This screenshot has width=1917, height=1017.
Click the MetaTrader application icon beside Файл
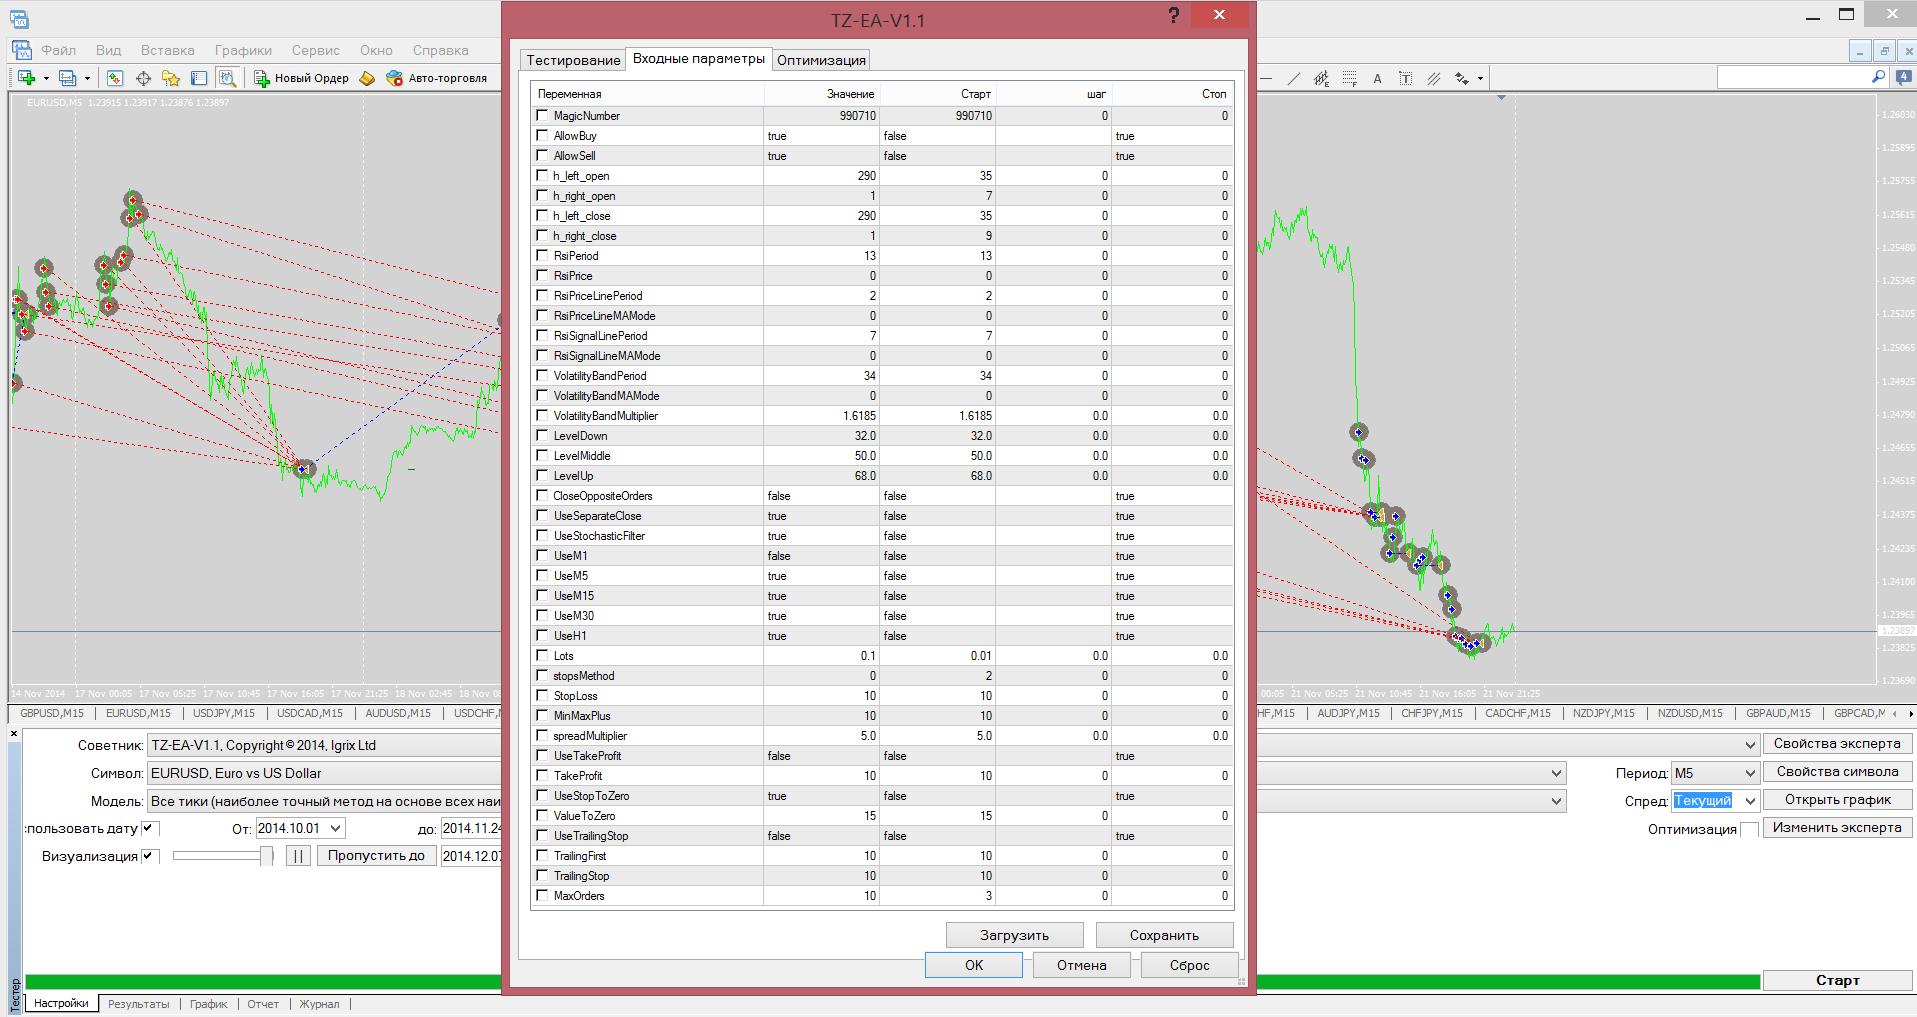tap(20, 50)
